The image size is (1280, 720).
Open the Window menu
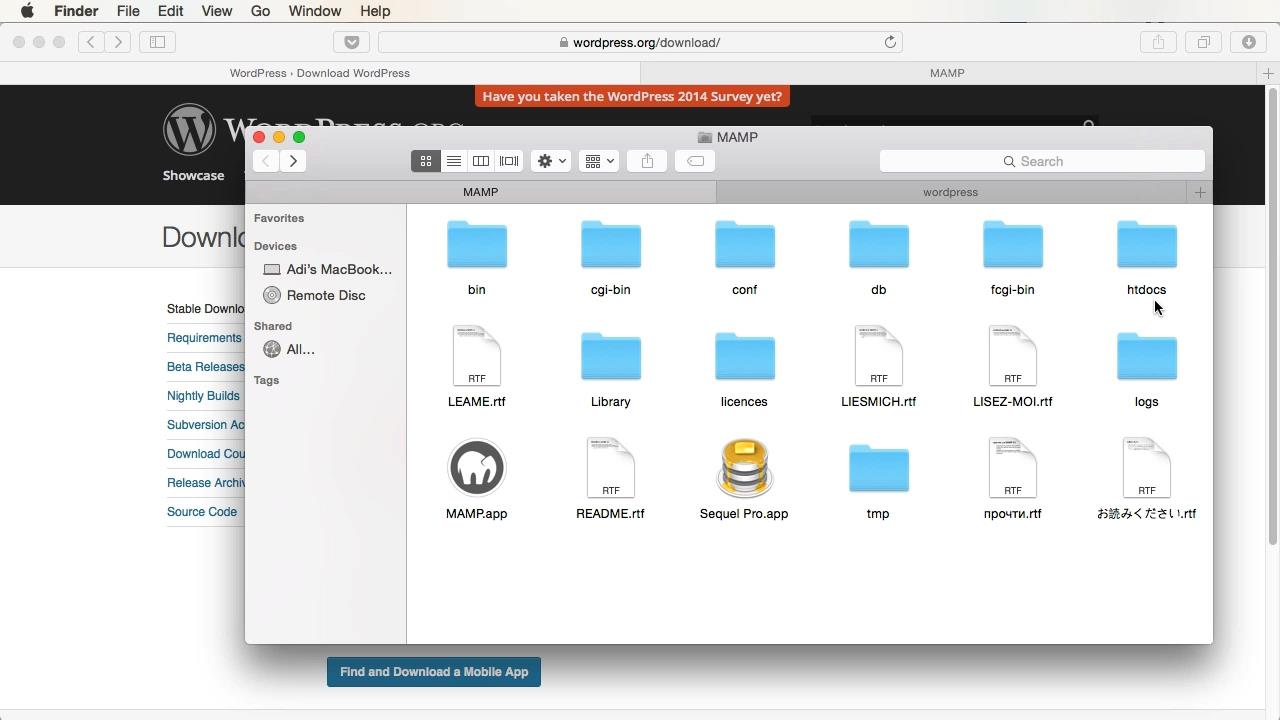[x=315, y=11]
